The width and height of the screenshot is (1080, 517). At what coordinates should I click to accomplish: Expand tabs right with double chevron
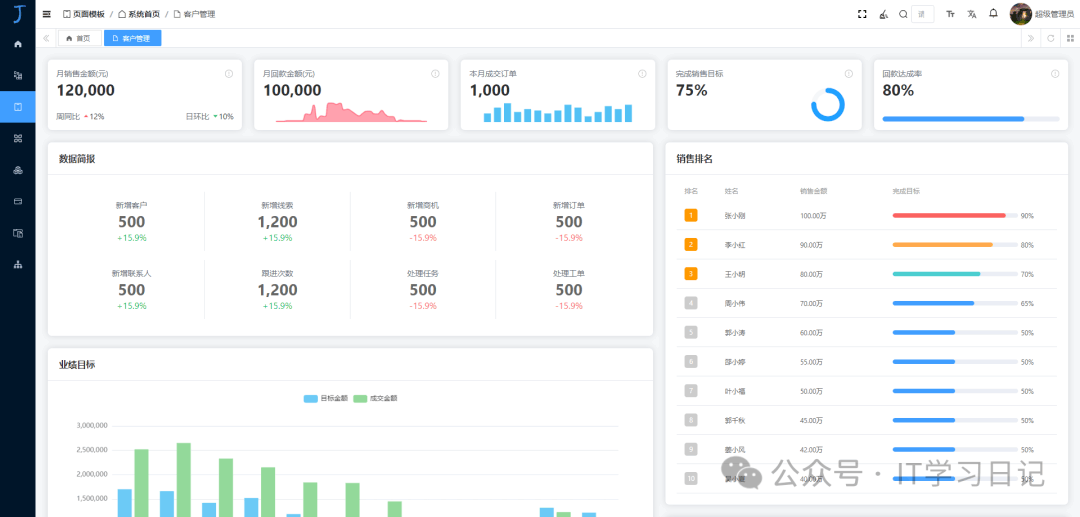click(1030, 39)
